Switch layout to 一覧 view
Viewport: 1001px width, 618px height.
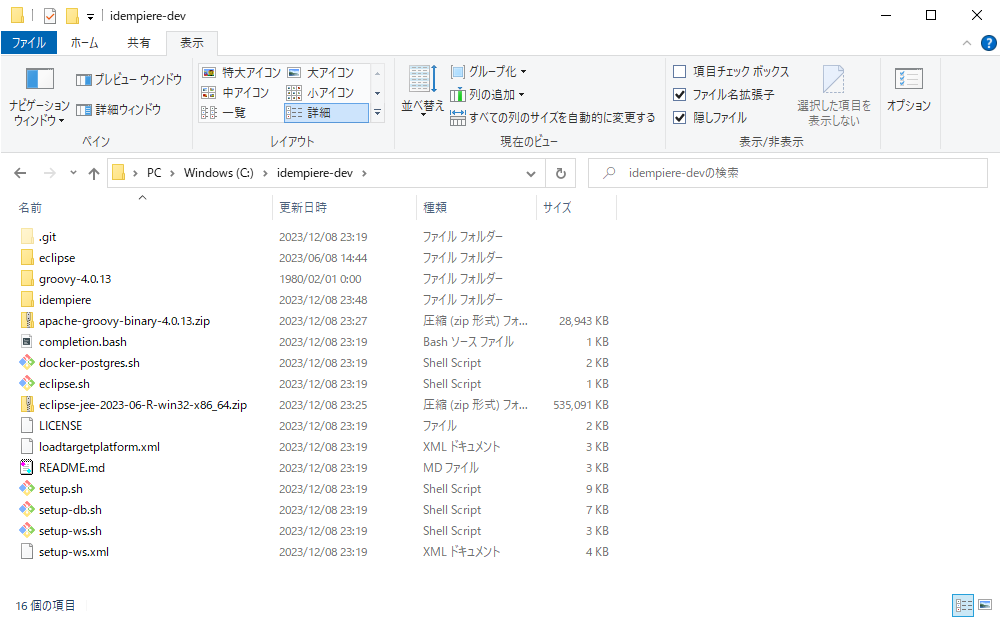223,113
